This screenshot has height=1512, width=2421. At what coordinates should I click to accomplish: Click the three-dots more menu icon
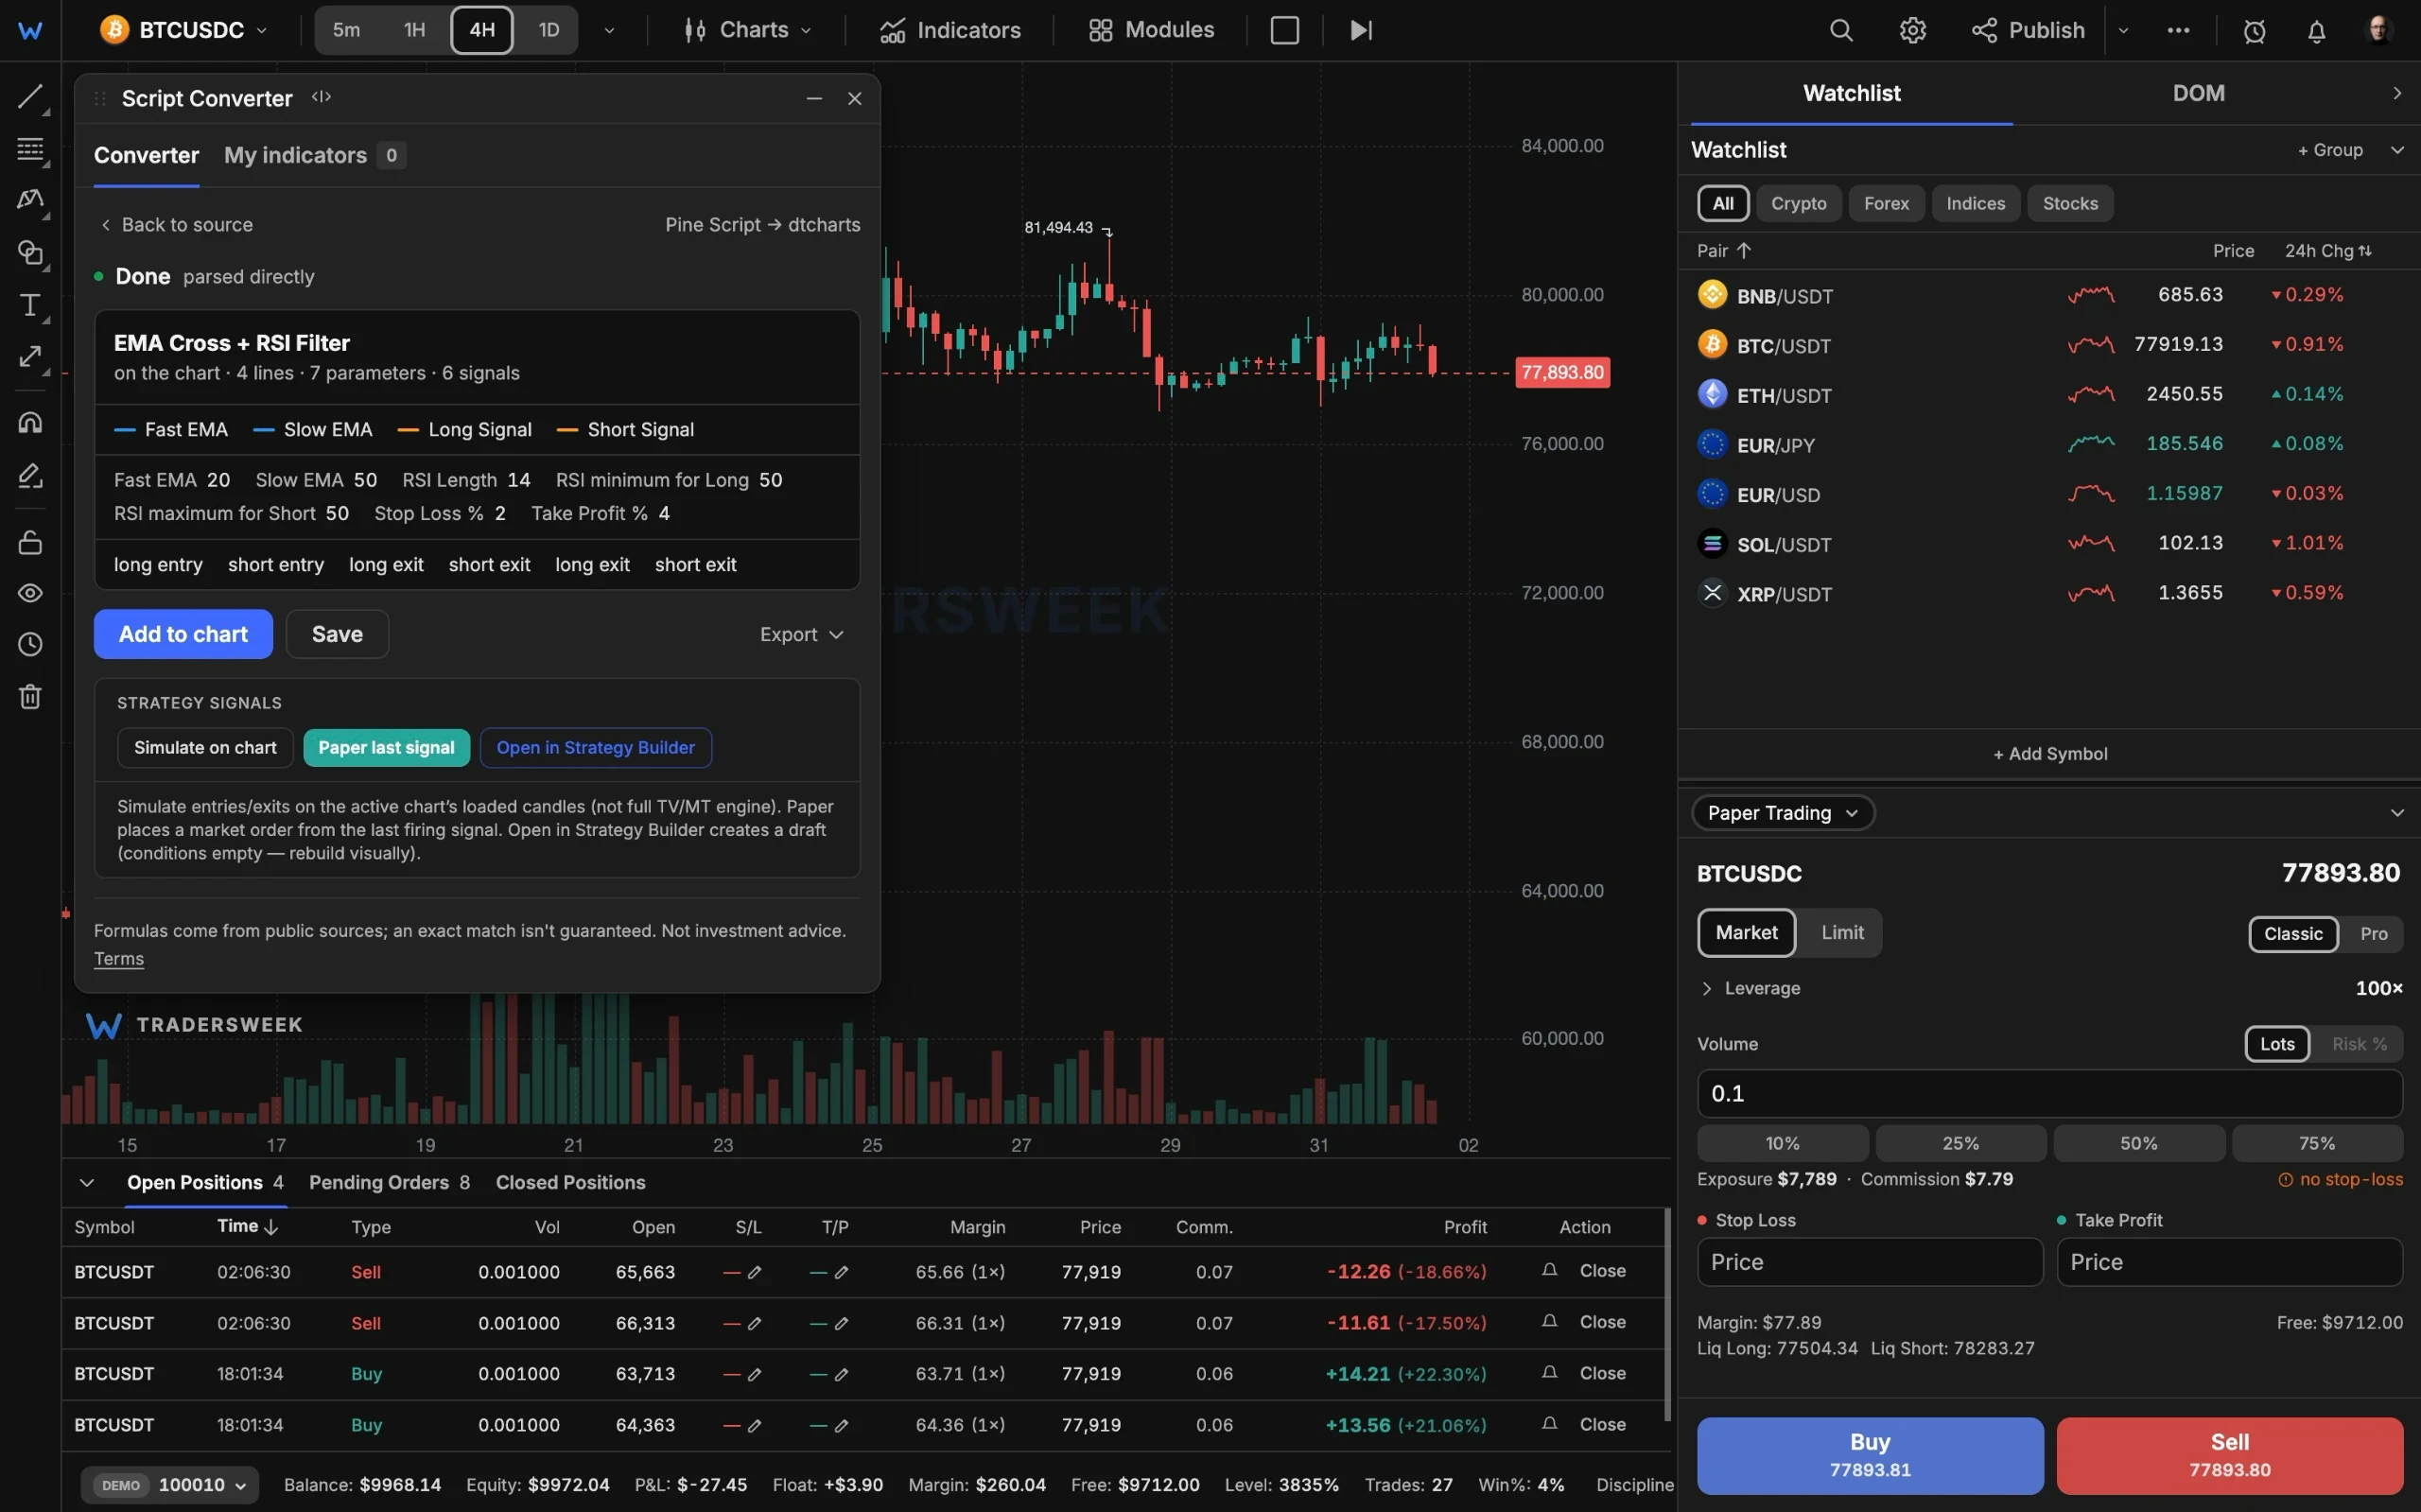coord(2178,30)
